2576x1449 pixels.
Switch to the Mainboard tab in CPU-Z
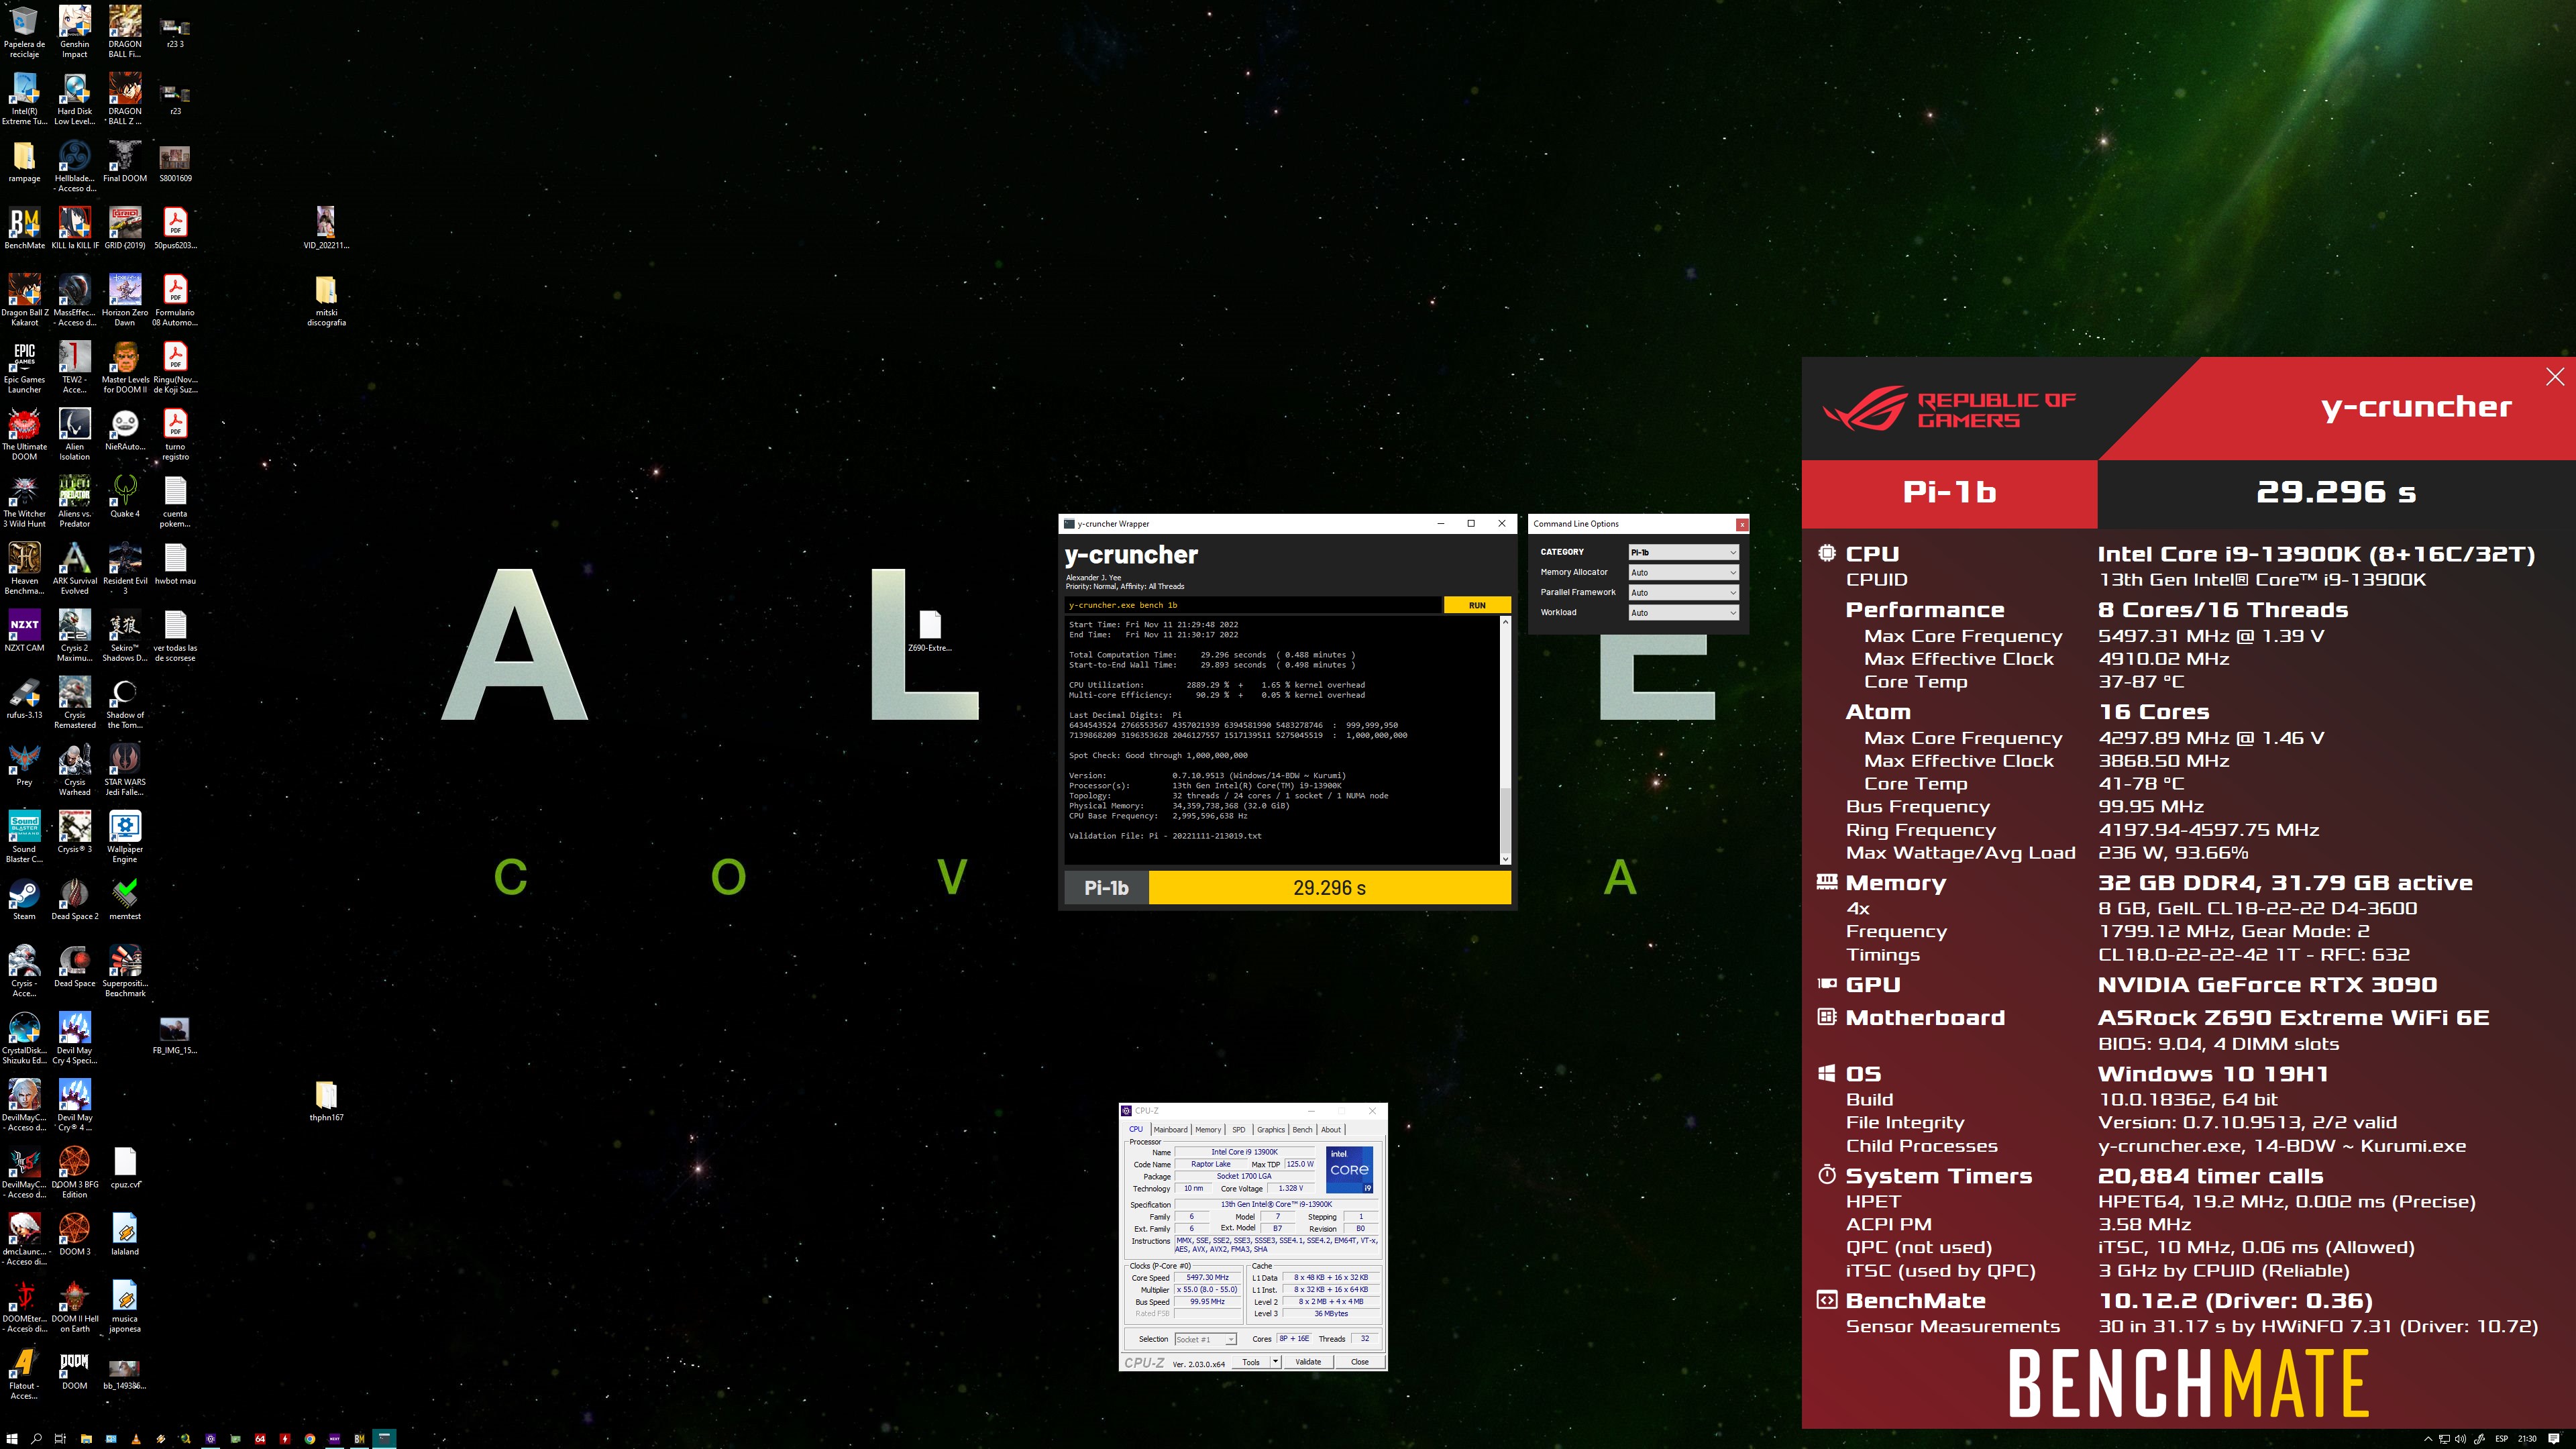click(x=1171, y=1129)
